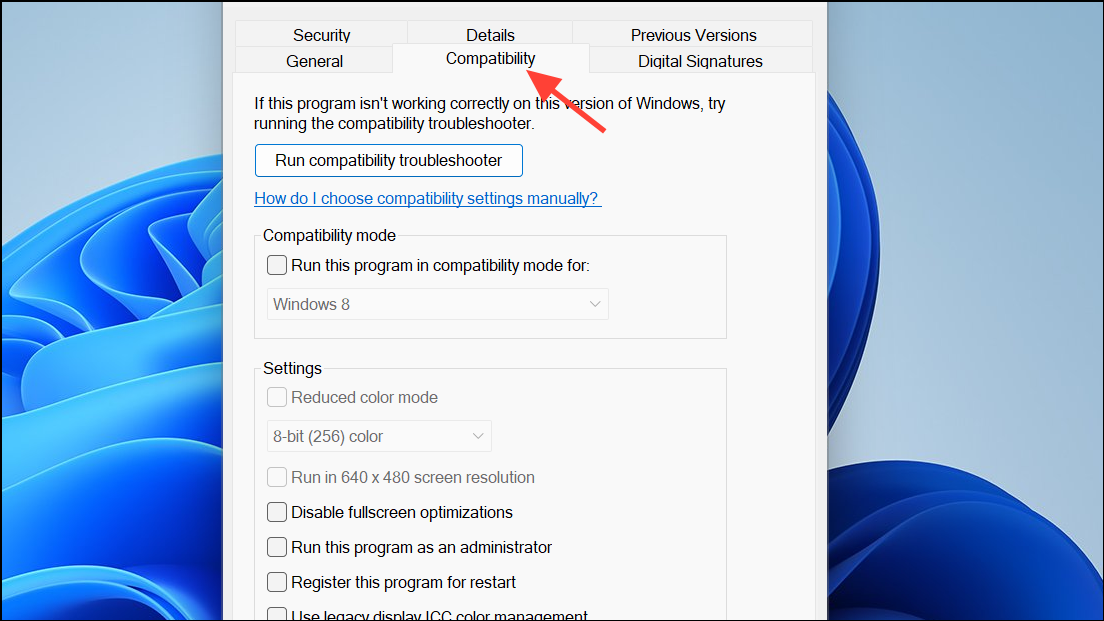Check Register this program for restart

tap(277, 582)
